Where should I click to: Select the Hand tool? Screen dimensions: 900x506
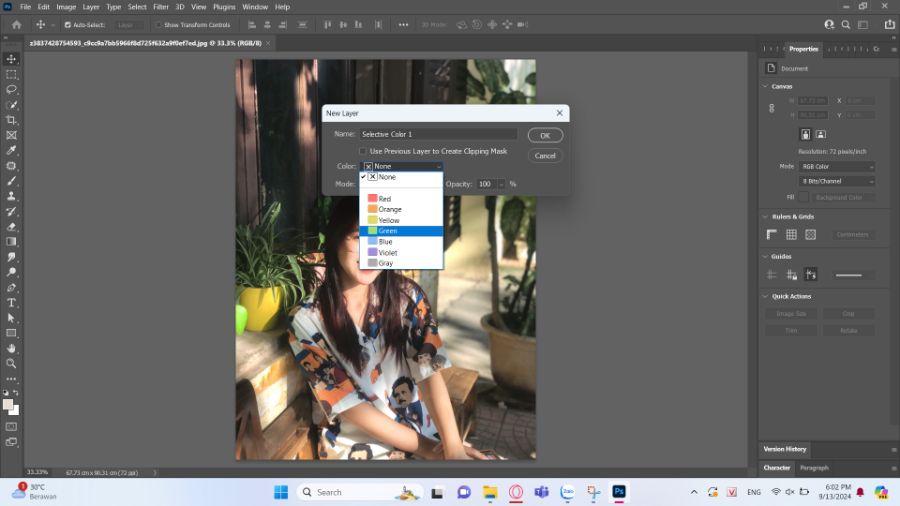[x=11, y=348]
